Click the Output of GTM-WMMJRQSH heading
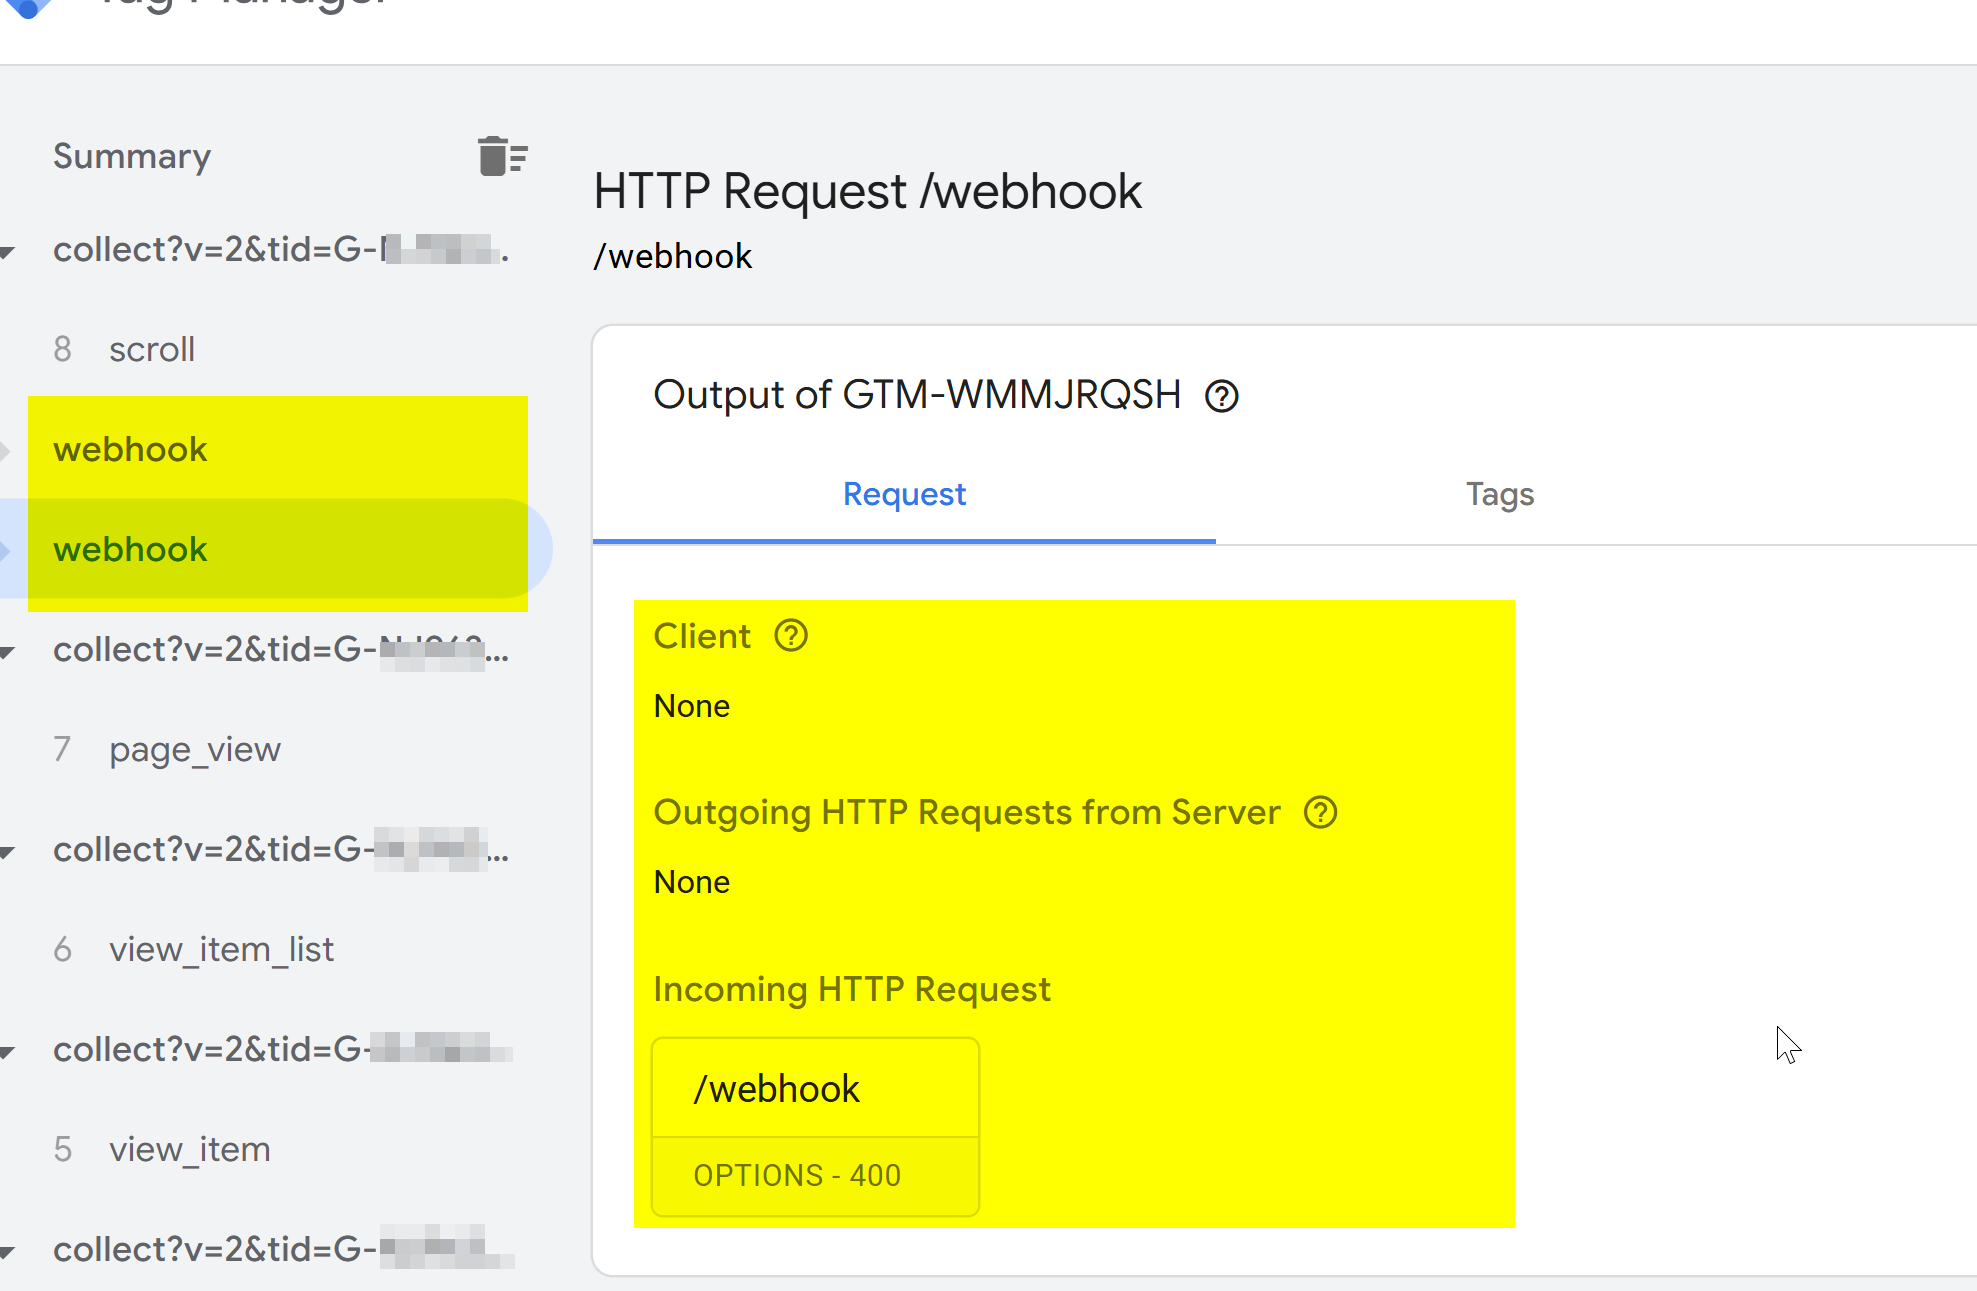1977x1291 pixels. click(917, 394)
